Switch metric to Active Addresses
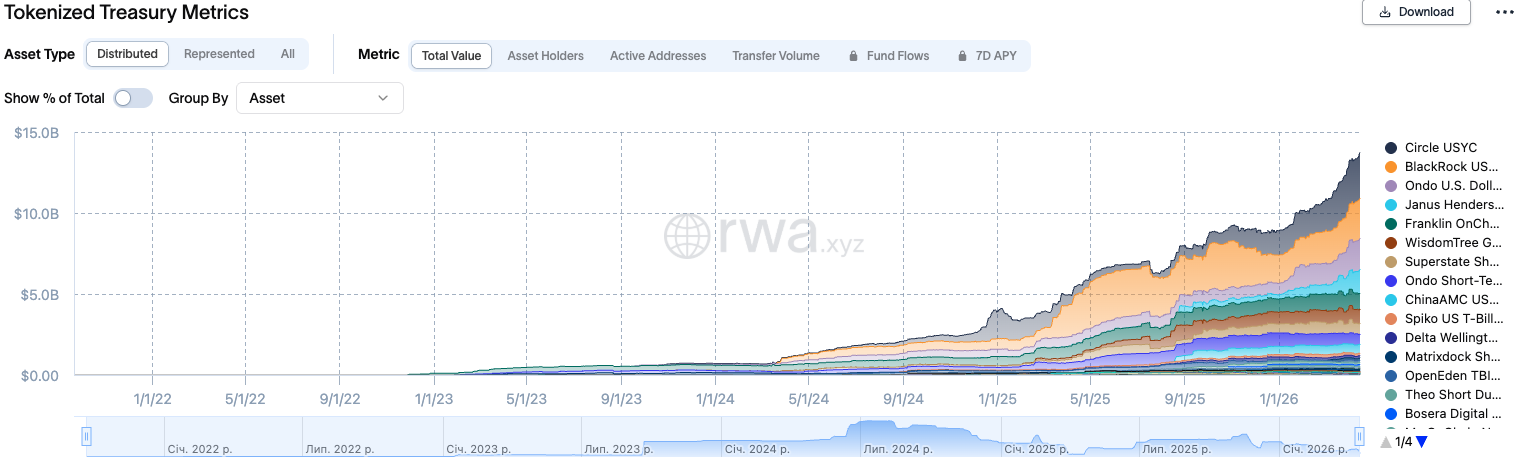 click(658, 56)
